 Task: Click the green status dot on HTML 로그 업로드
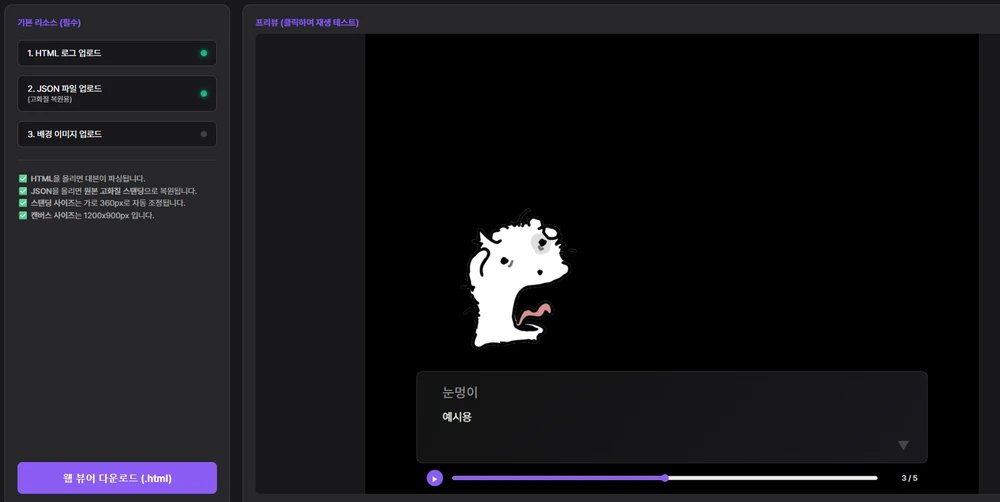pos(203,53)
